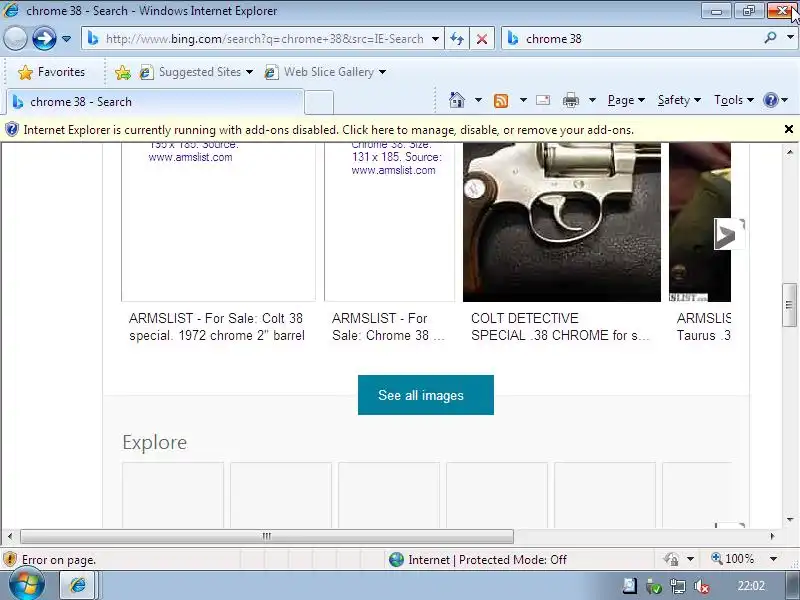Click the system clock showing 22:02
The height and width of the screenshot is (600, 800).
pyautogui.click(x=751, y=585)
